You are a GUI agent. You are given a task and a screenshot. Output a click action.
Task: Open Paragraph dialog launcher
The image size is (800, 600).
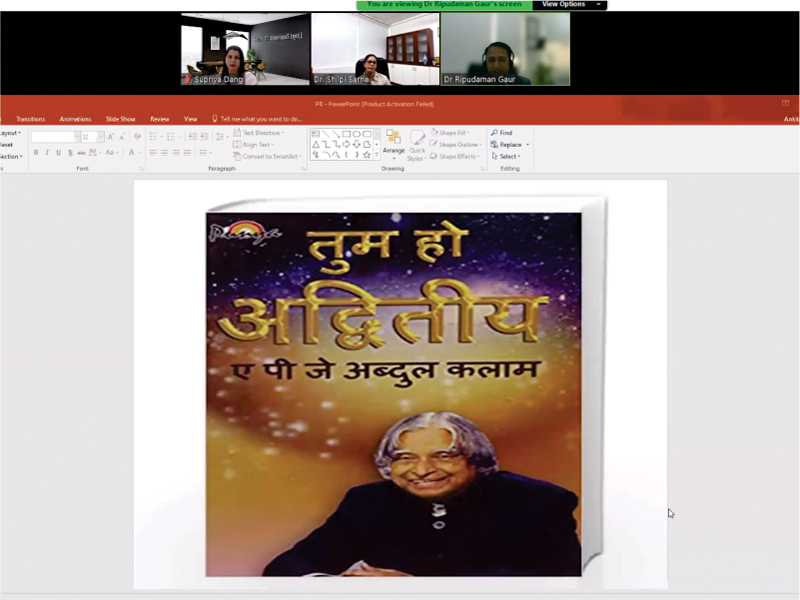pos(303,168)
